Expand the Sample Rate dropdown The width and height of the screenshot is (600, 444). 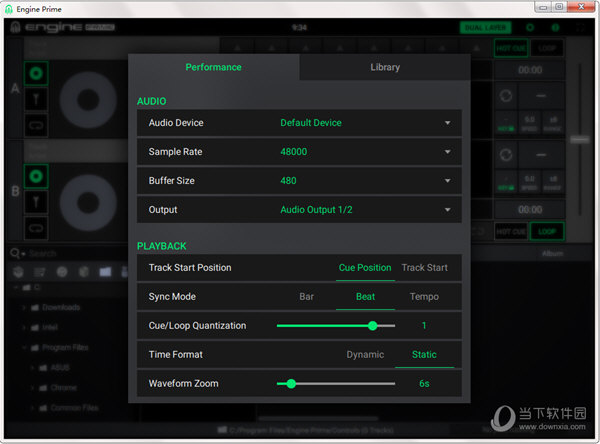(x=447, y=152)
